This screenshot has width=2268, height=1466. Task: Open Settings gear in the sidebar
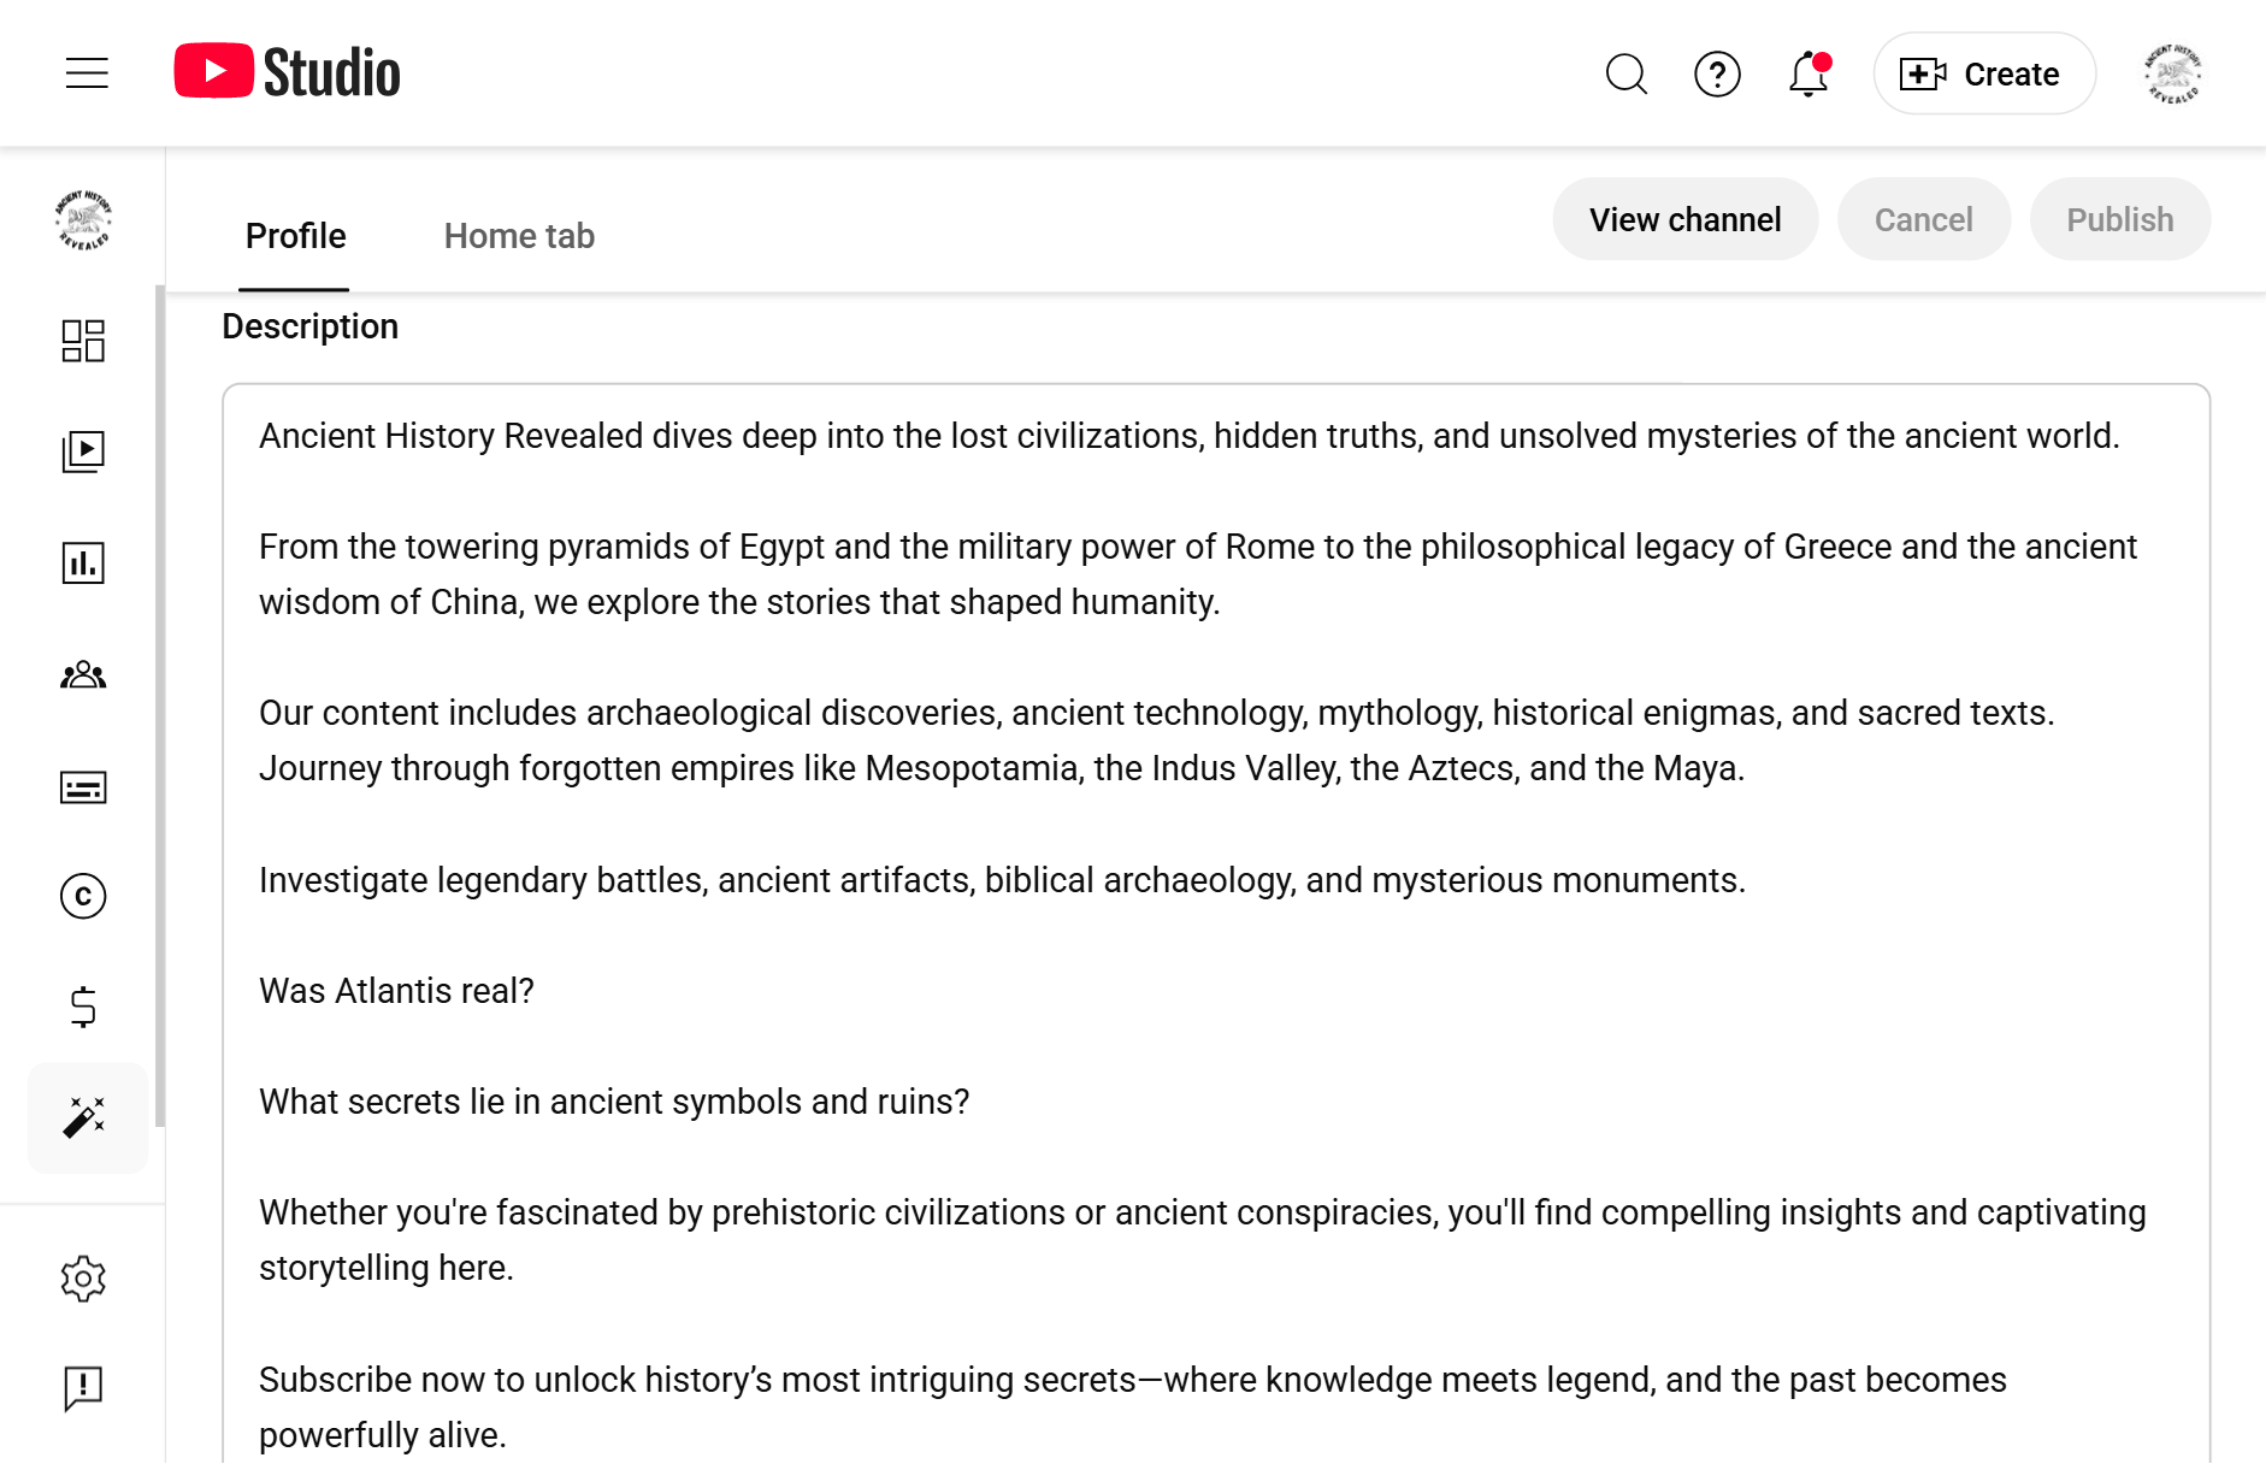[83, 1278]
